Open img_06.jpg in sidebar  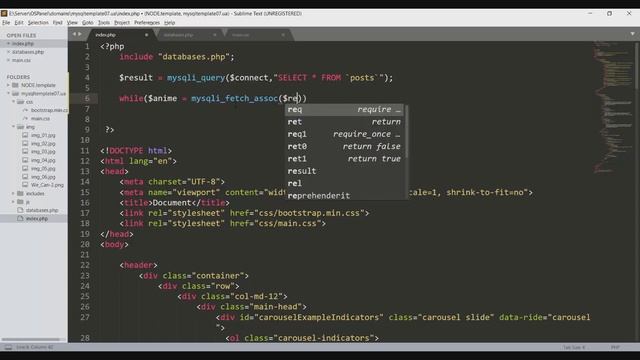pos(43,177)
